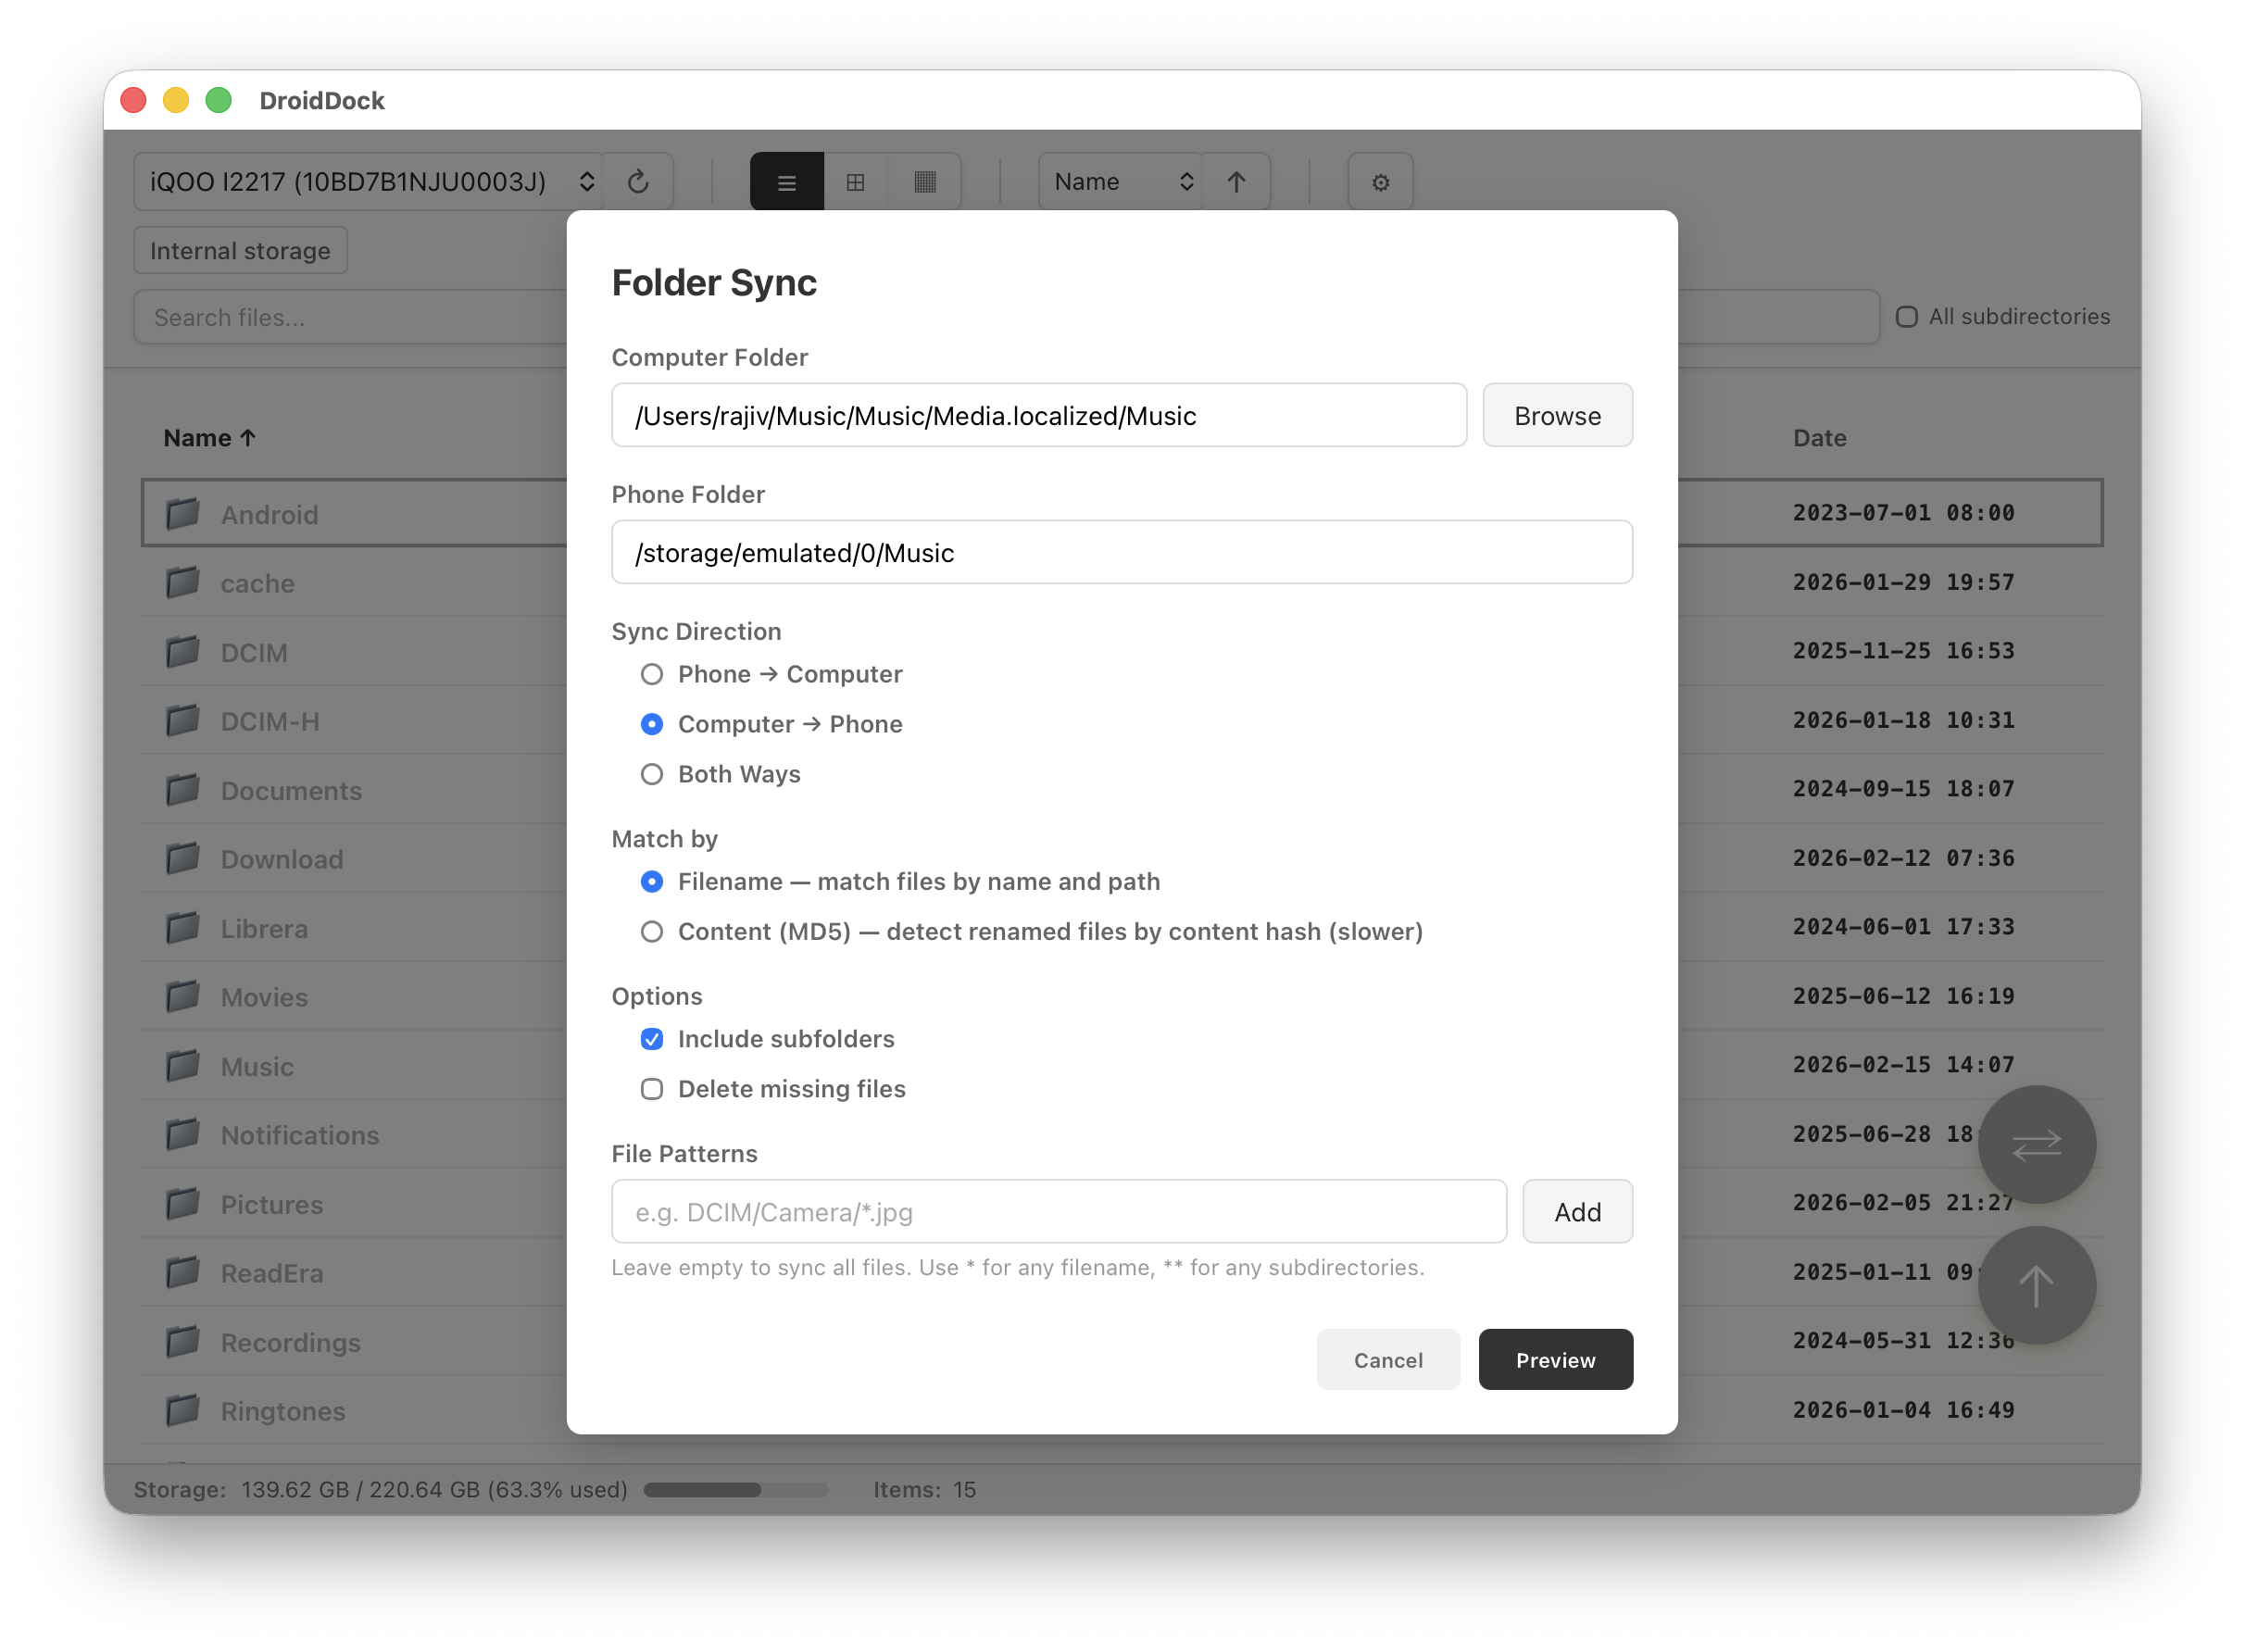Screen dimensions: 2245x1652
Task: Open the sort-by Name dropdown
Action: (1119, 181)
